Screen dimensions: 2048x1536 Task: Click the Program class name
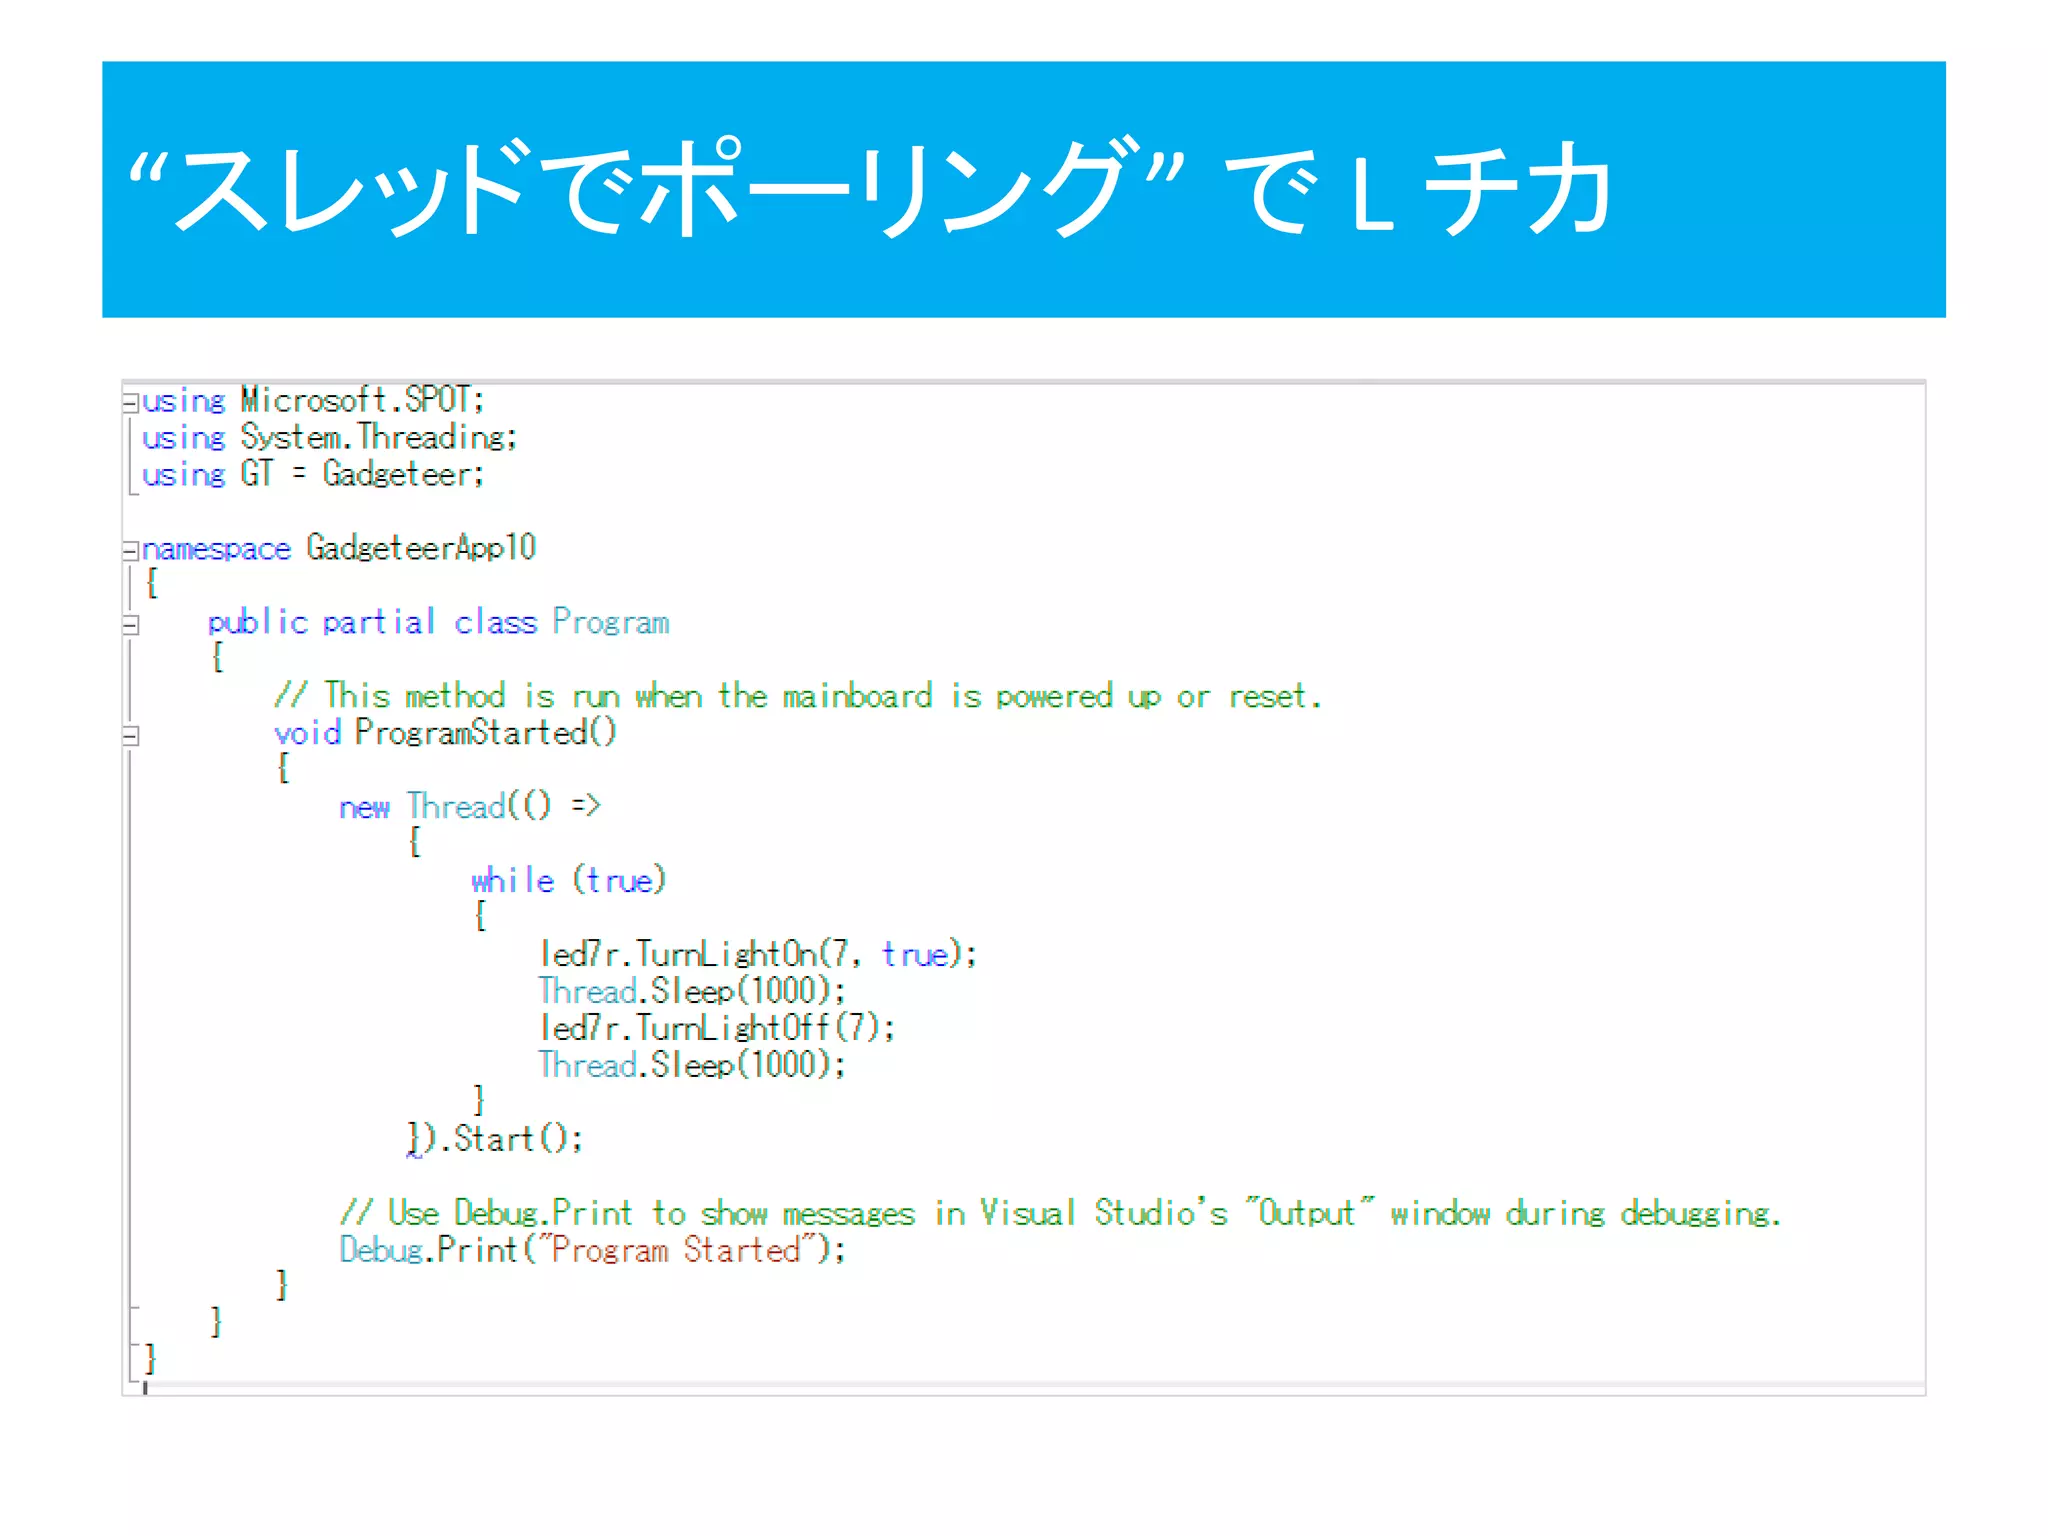610,622
